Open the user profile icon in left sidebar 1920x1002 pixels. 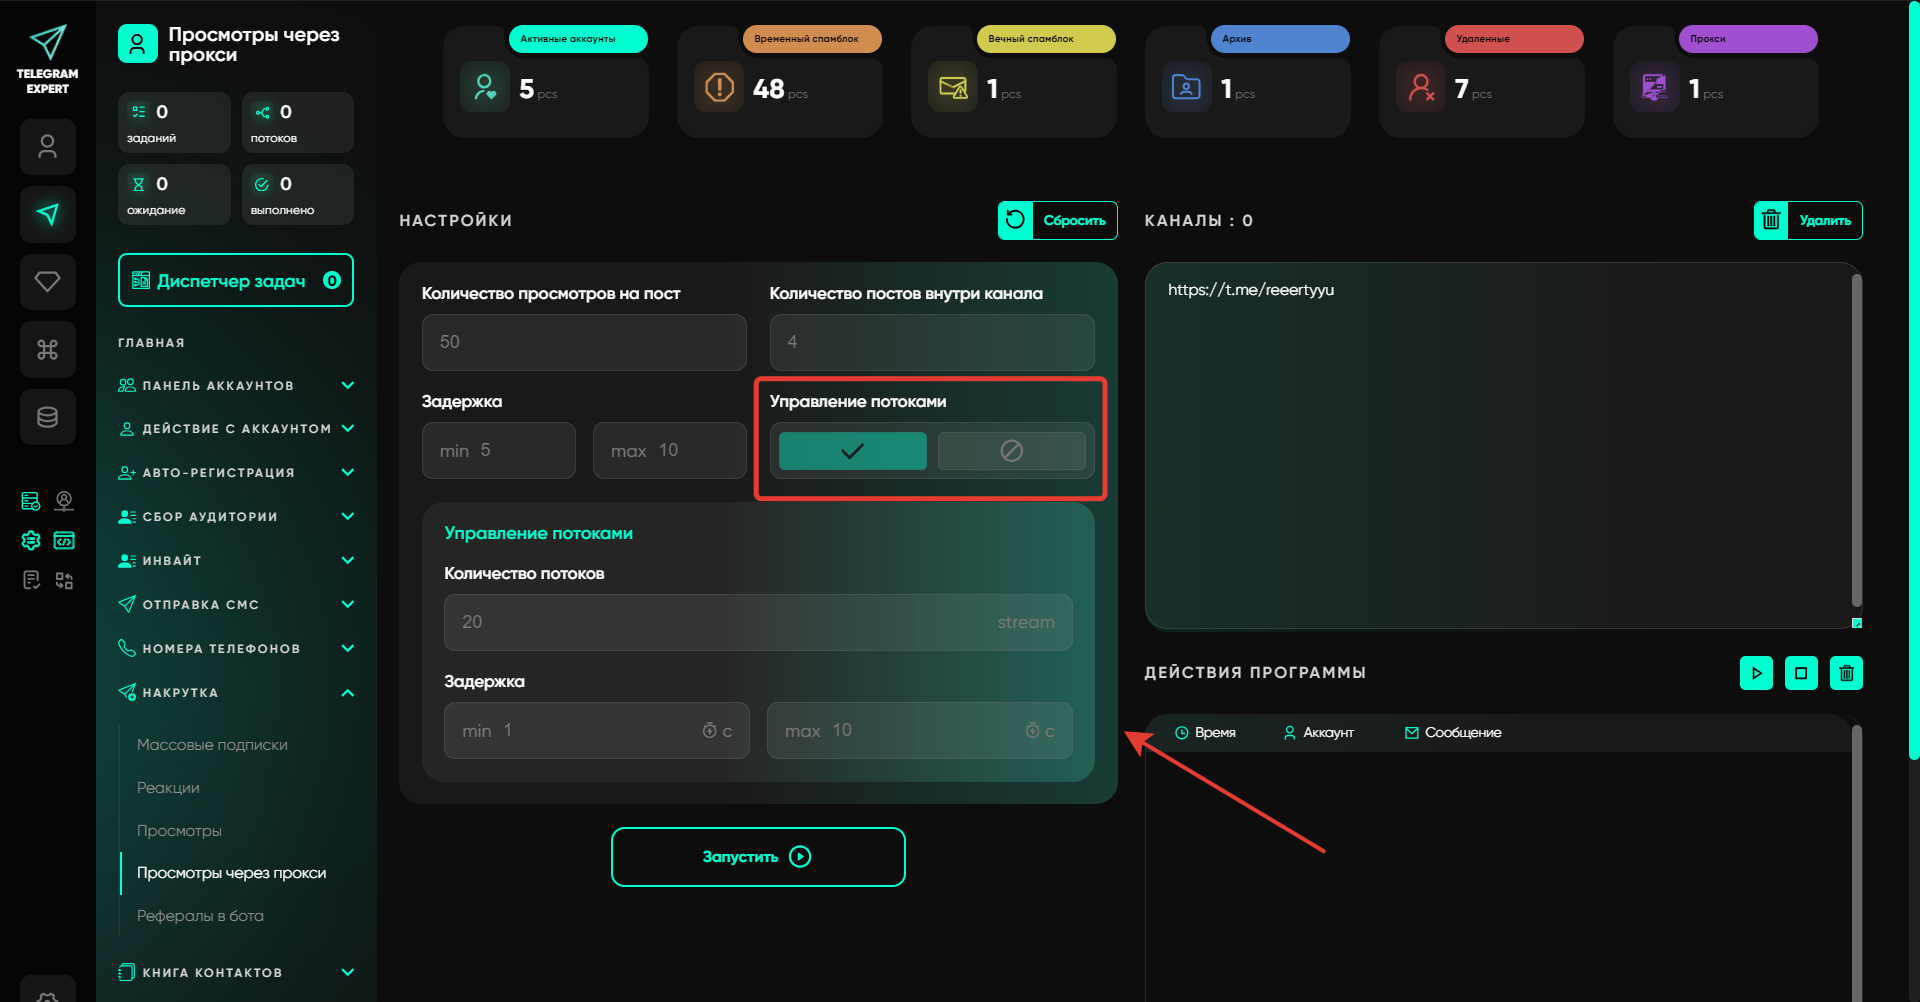47,147
